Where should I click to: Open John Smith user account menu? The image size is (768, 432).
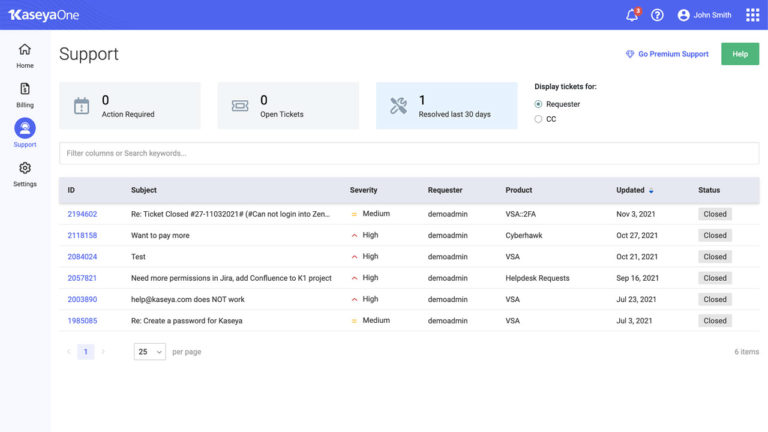tap(704, 15)
